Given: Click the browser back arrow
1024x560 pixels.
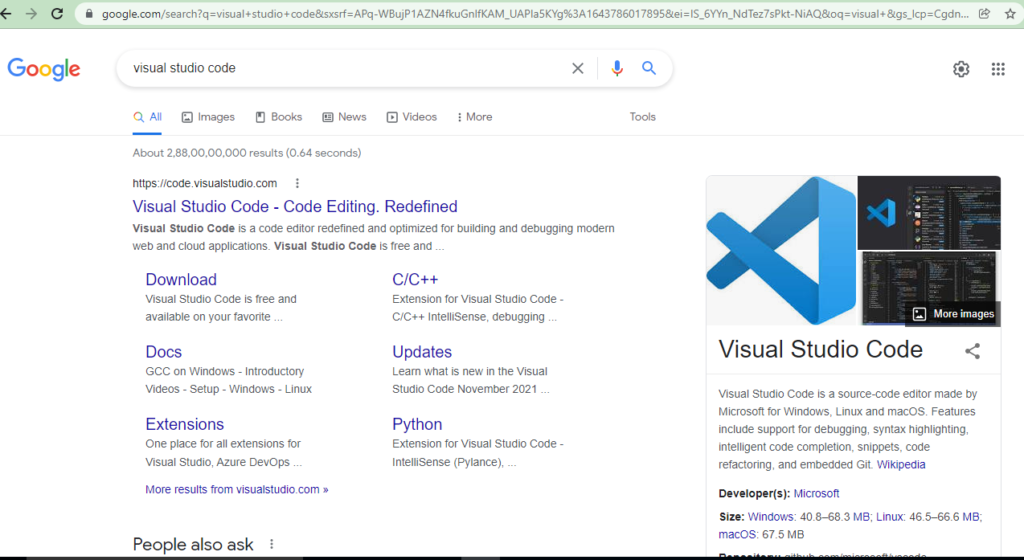Looking at the screenshot, I should tap(6, 13).
